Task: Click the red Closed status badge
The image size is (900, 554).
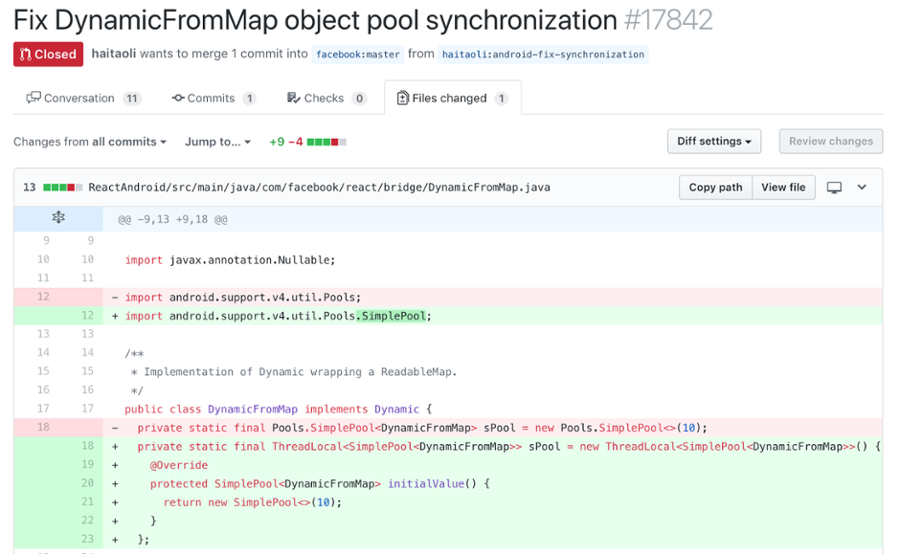Action: tap(48, 54)
